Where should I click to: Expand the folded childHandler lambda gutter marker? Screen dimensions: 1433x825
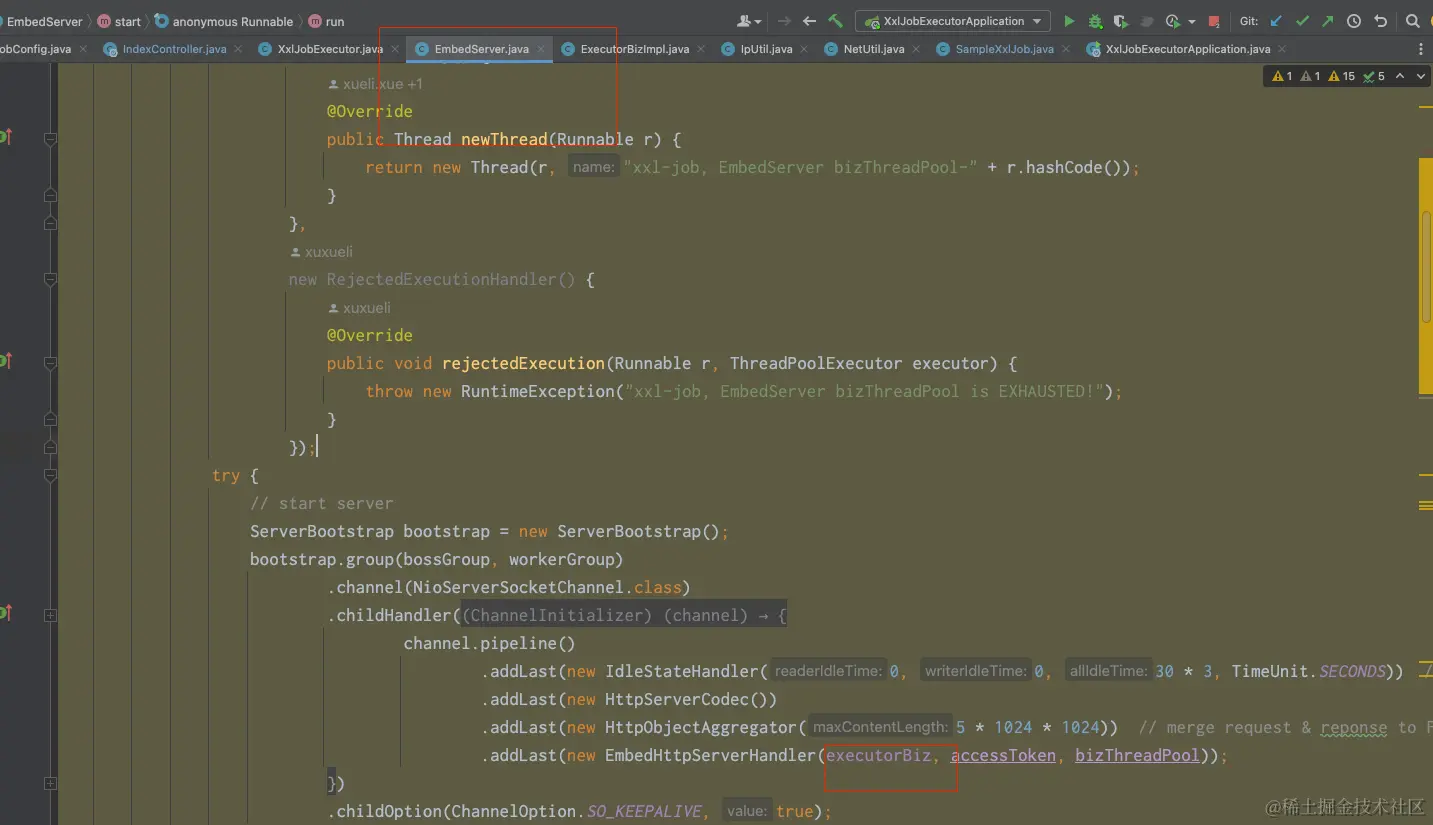50,616
